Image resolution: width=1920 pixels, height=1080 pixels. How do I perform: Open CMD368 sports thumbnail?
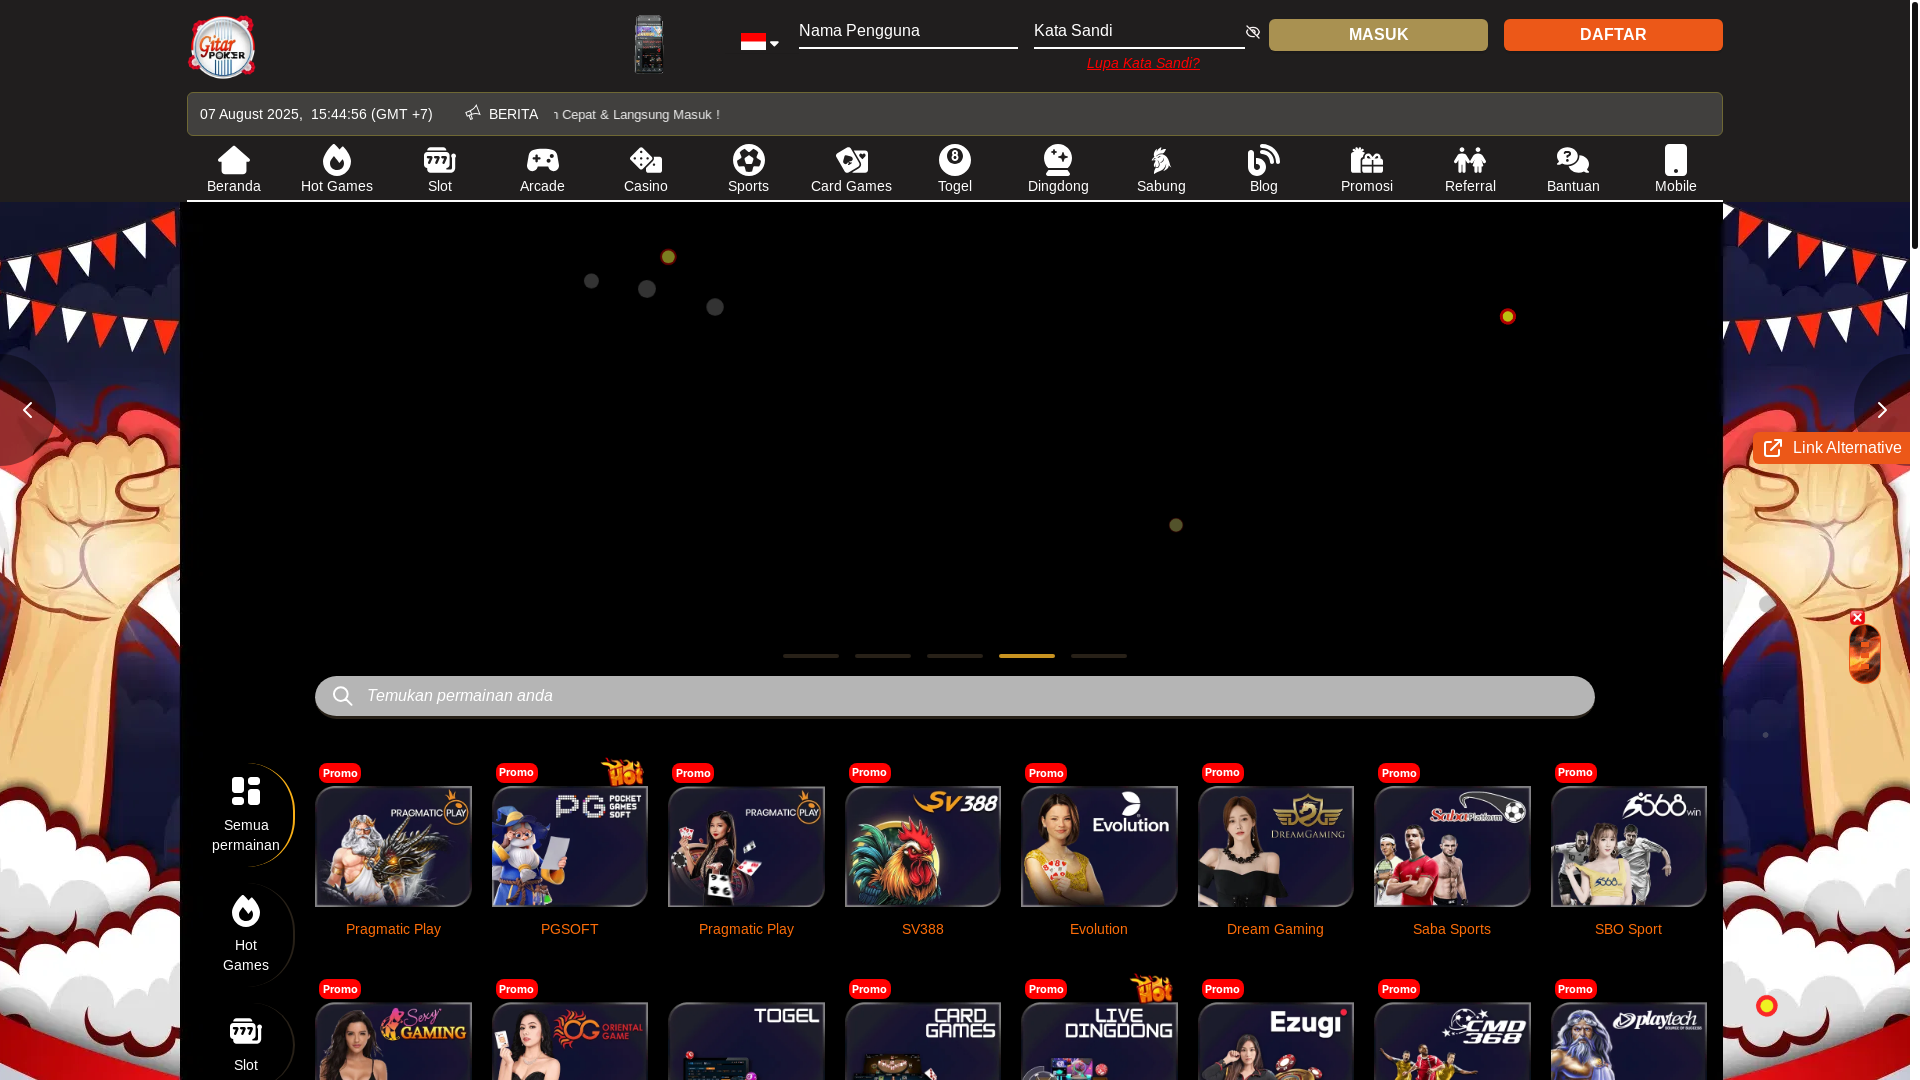tap(1452, 1041)
